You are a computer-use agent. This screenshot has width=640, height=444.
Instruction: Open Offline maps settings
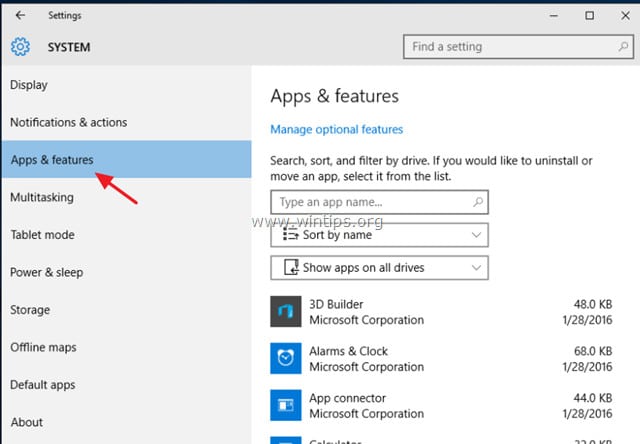[127, 347]
